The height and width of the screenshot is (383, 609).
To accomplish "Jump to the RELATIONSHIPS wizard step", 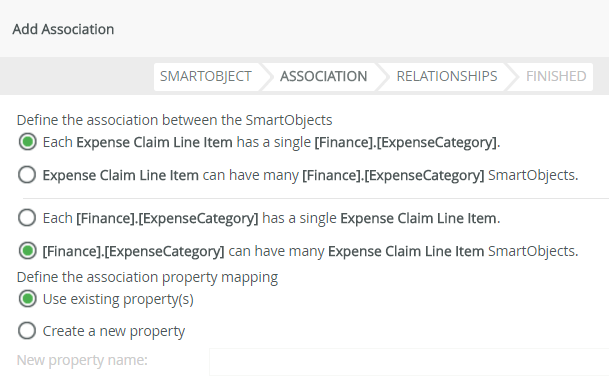I will point(447,77).
